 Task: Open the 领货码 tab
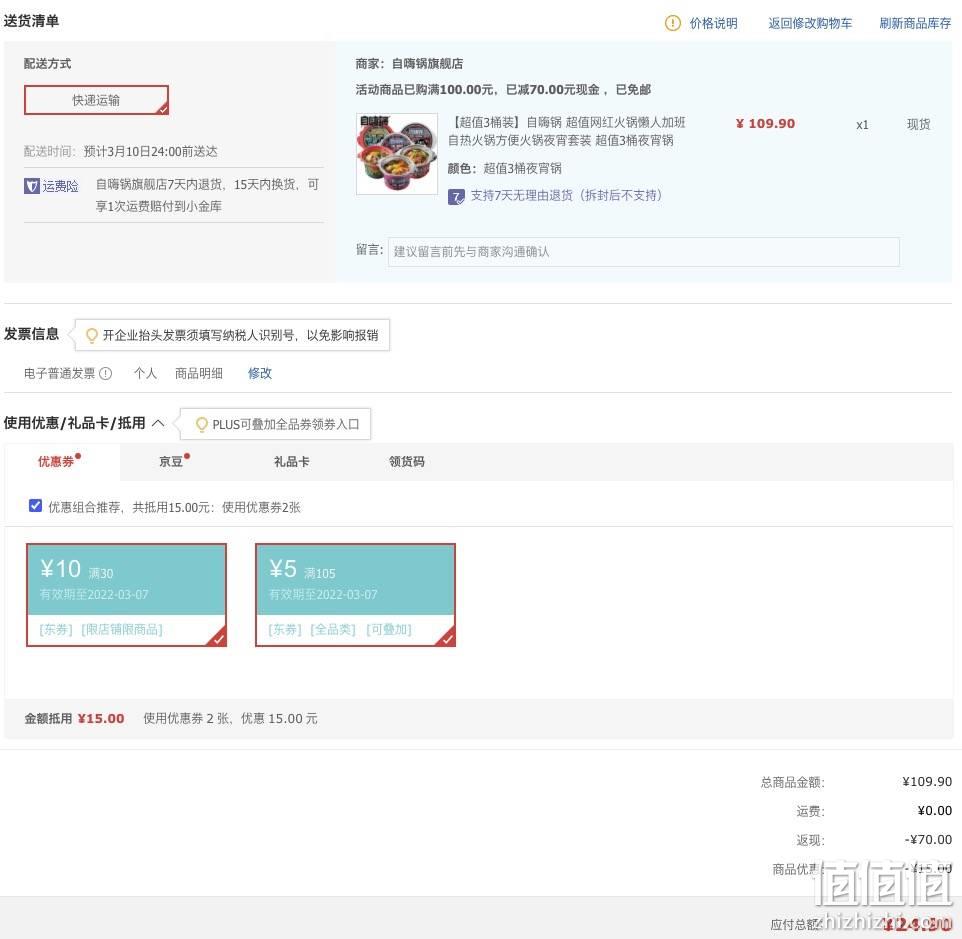coord(407,461)
